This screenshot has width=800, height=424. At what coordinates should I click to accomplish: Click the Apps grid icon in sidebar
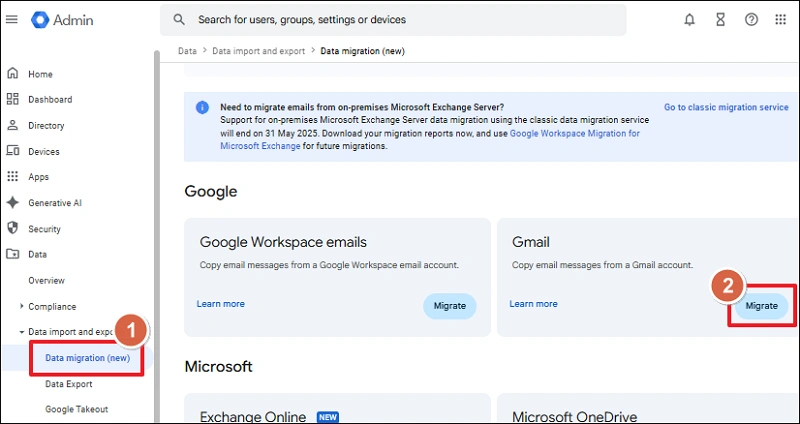click(13, 177)
